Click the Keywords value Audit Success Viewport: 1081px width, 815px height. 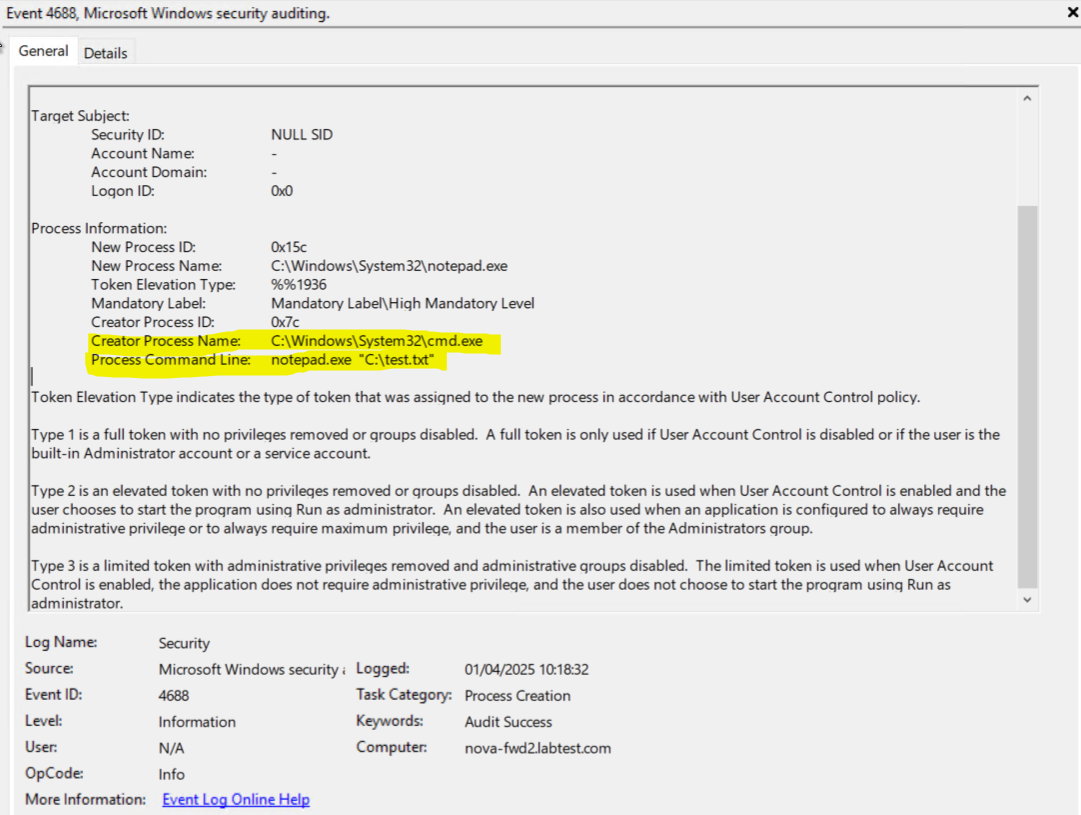point(508,722)
